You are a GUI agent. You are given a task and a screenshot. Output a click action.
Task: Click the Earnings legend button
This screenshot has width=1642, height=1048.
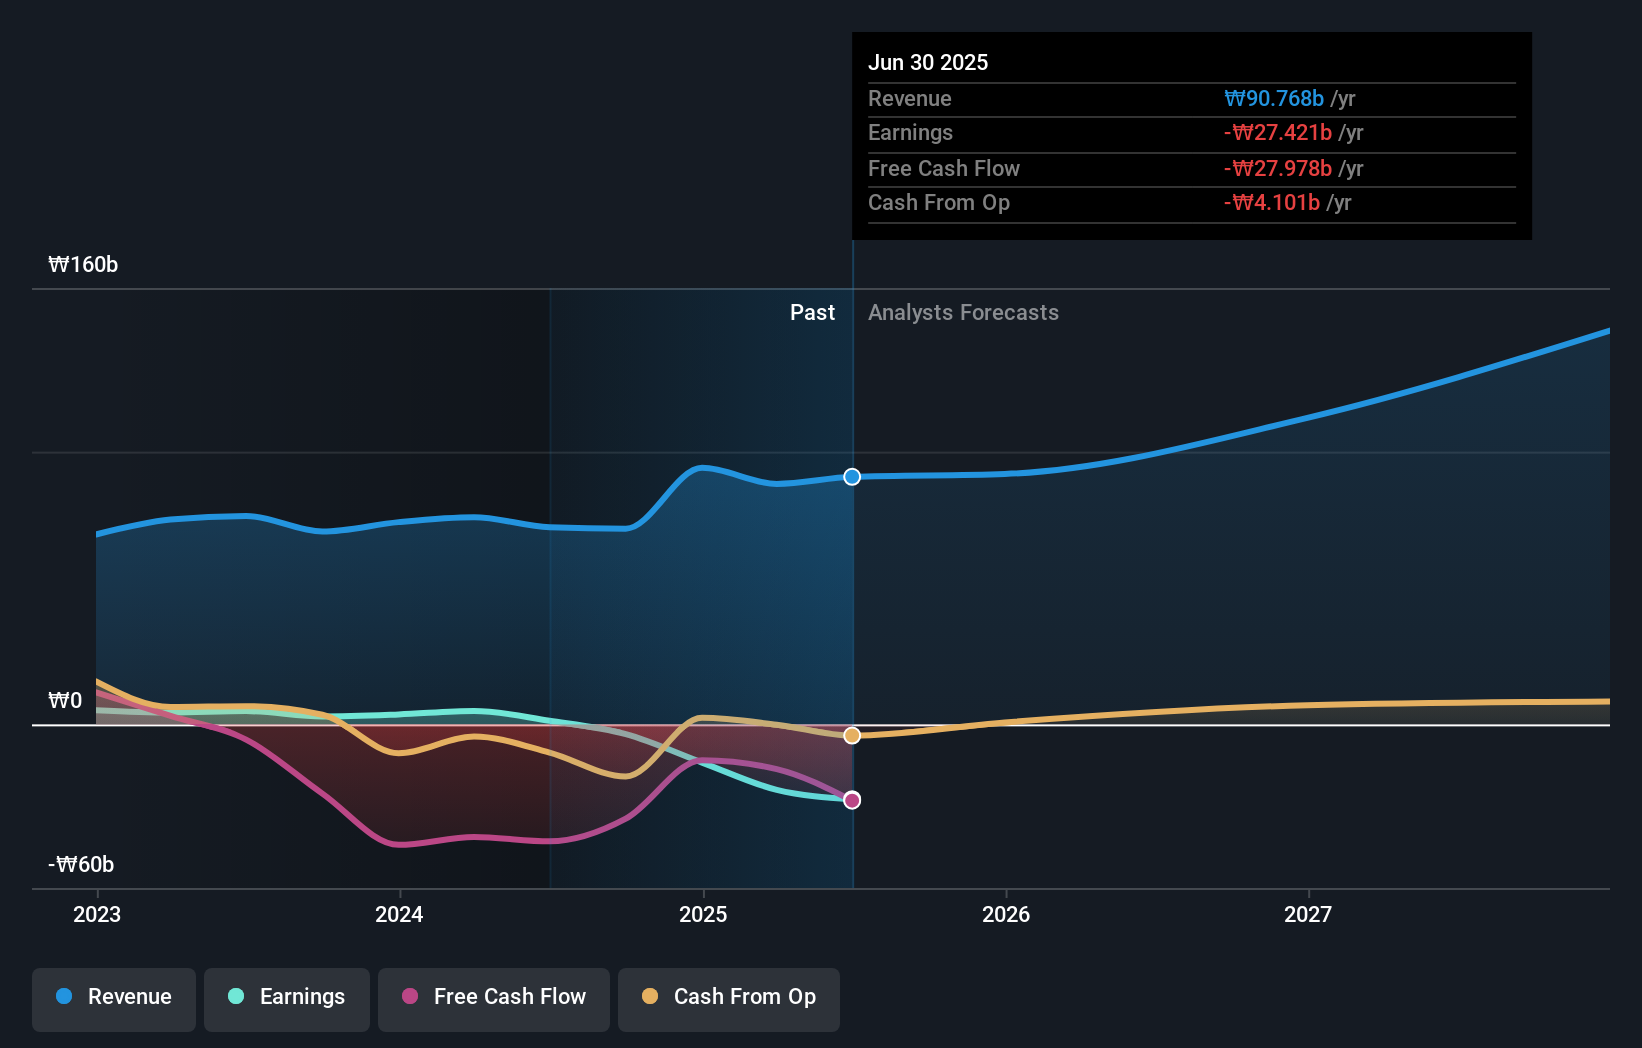click(x=287, y=999)
